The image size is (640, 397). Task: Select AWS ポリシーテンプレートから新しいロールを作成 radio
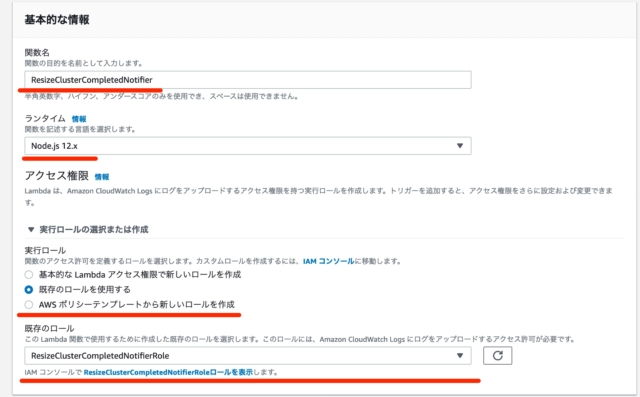click(x=29, y=305)
